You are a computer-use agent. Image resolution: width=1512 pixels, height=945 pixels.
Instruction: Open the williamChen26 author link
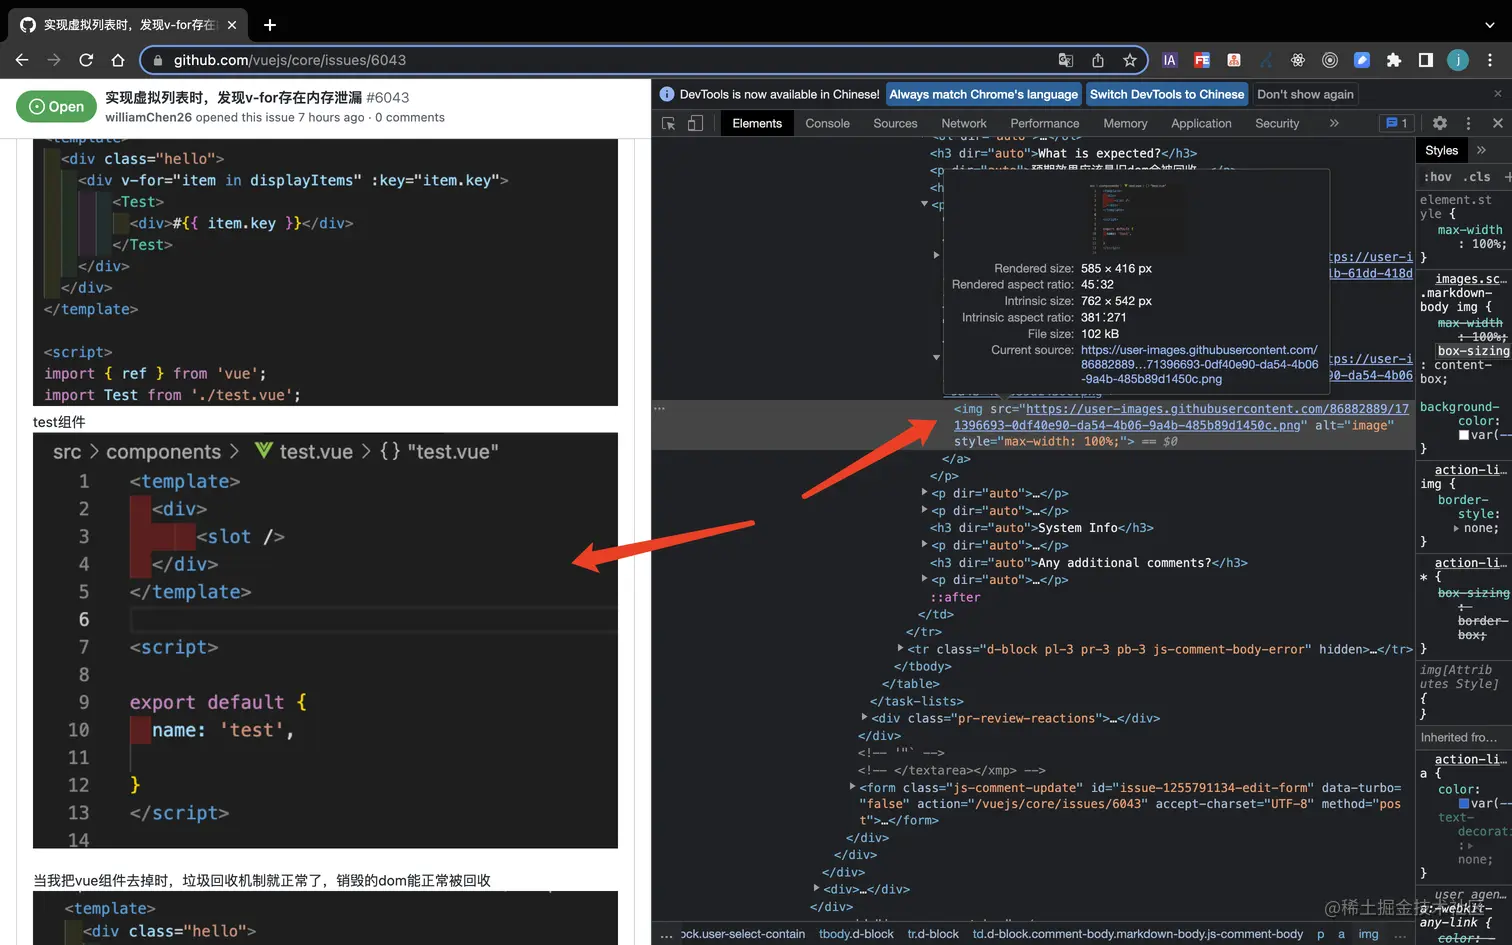[x=148, y=117]
